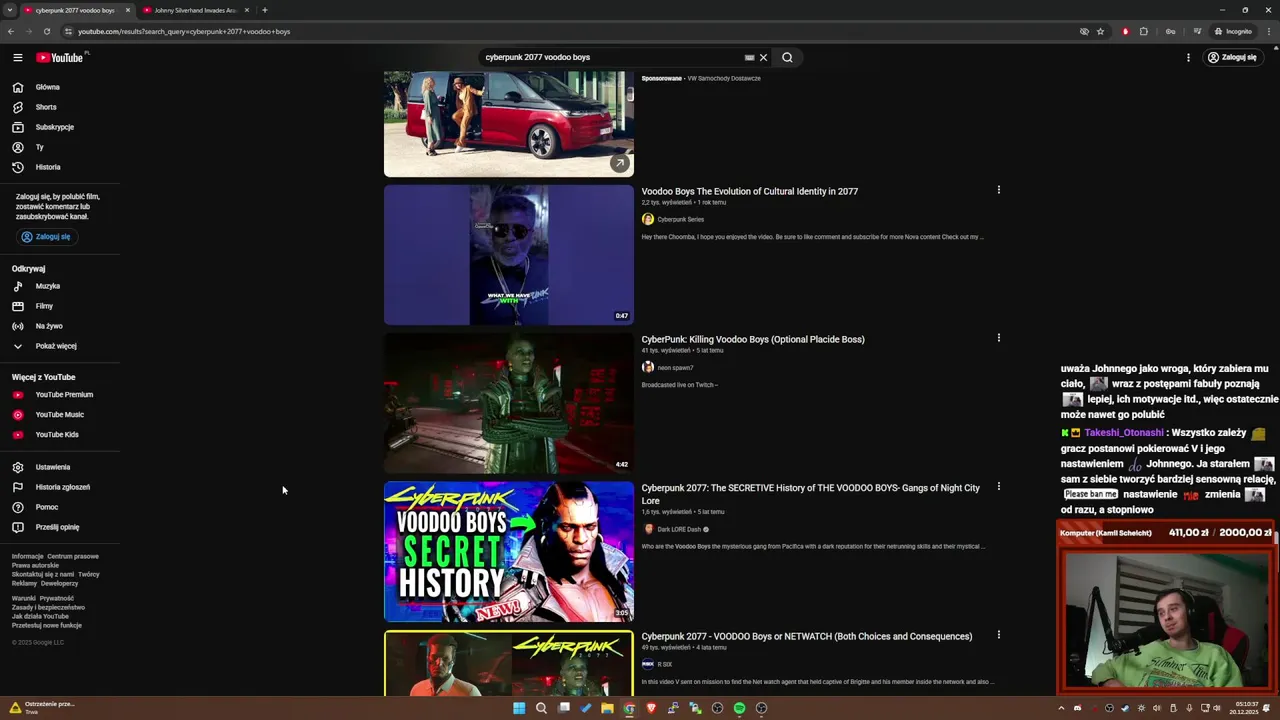Open Windows Start menu
The image size is (1280, 720).
(x=519, y=708)
